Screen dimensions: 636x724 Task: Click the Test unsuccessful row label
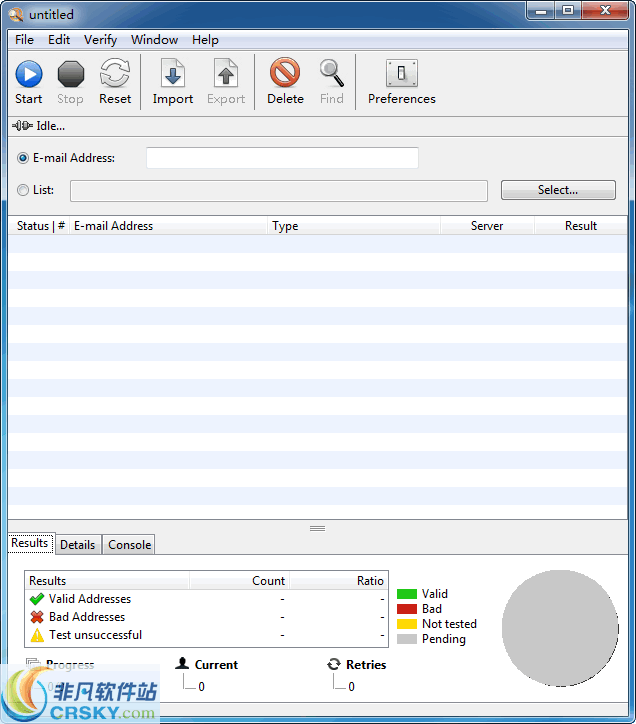pos(96,635)
